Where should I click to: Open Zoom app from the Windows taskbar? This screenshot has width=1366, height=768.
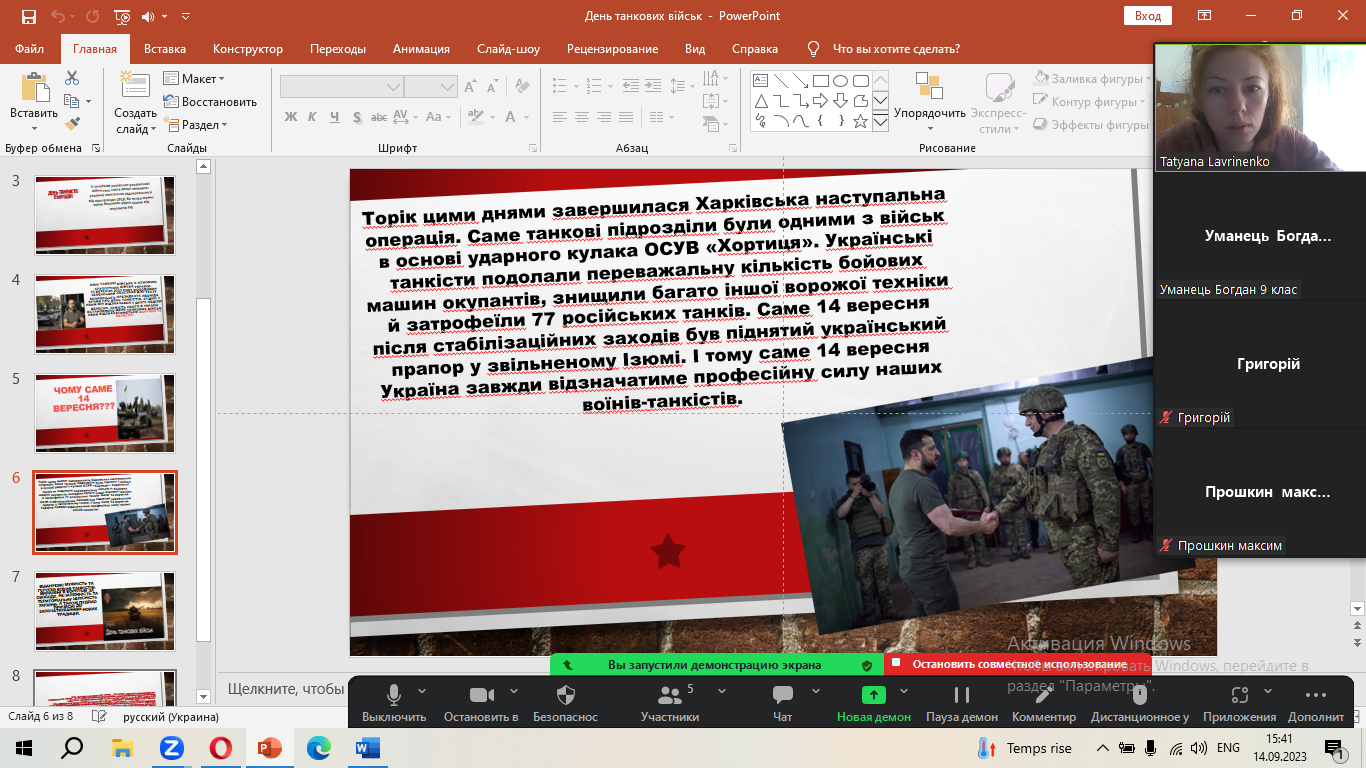coord(171,747)
